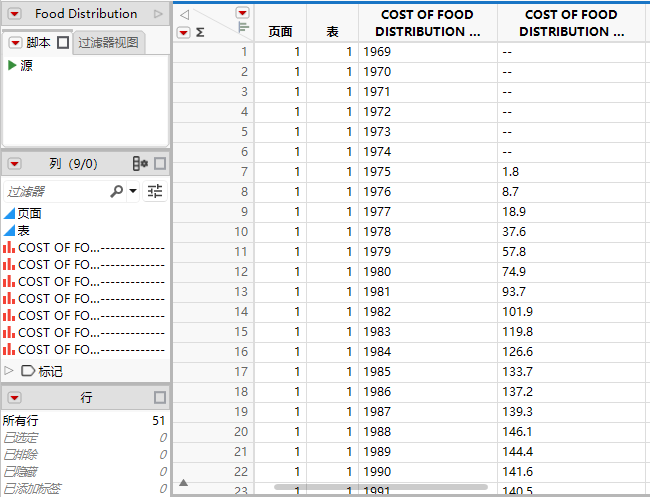Click the horizontal scrollbar at table bottom

pos(381,487)
